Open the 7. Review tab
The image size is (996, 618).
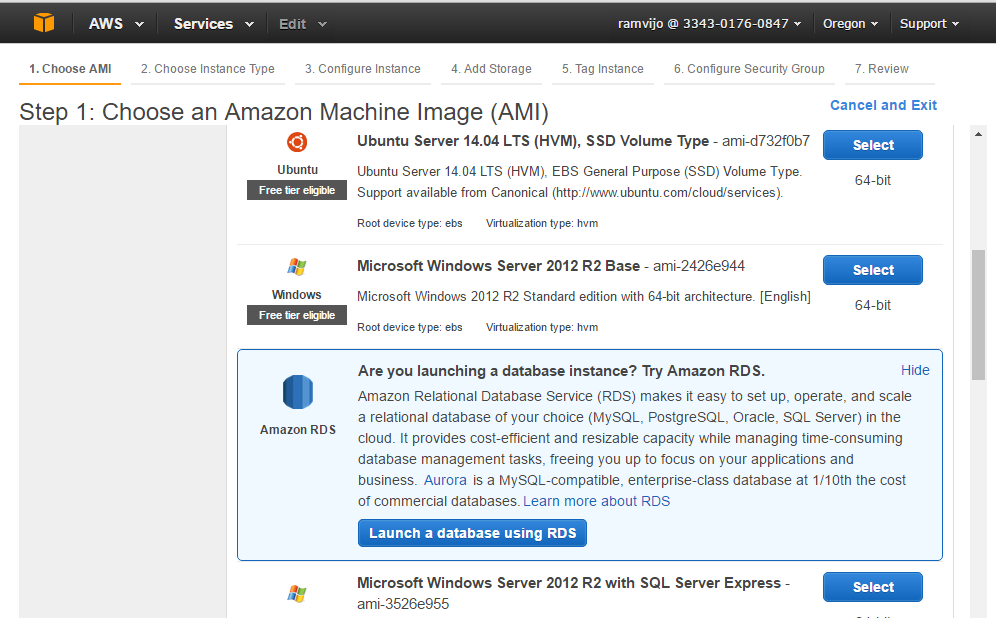pyautogui.click(x=881, y=69)
